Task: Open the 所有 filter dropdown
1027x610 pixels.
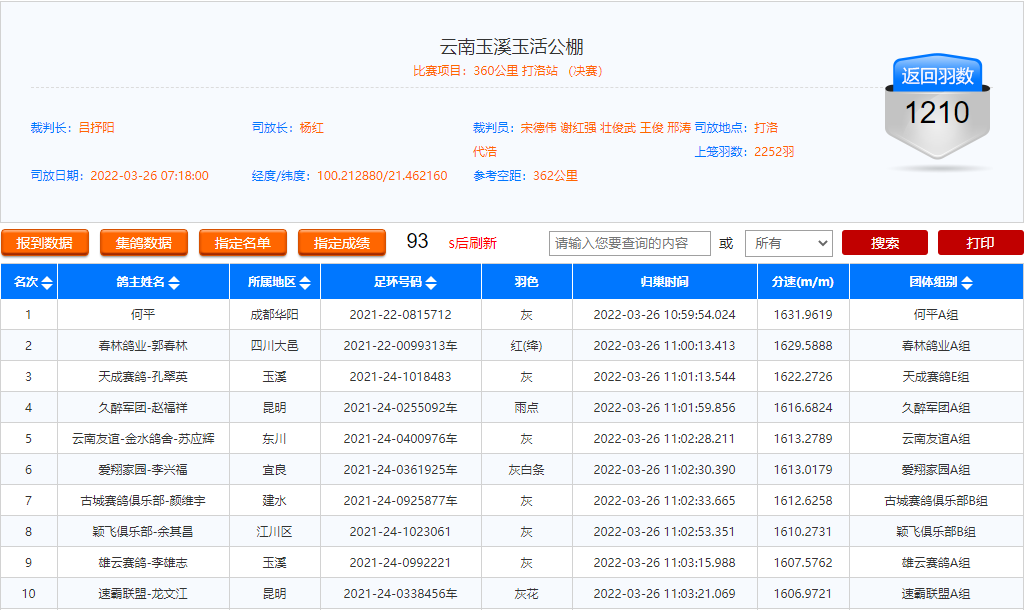Action: coord(788,243)
